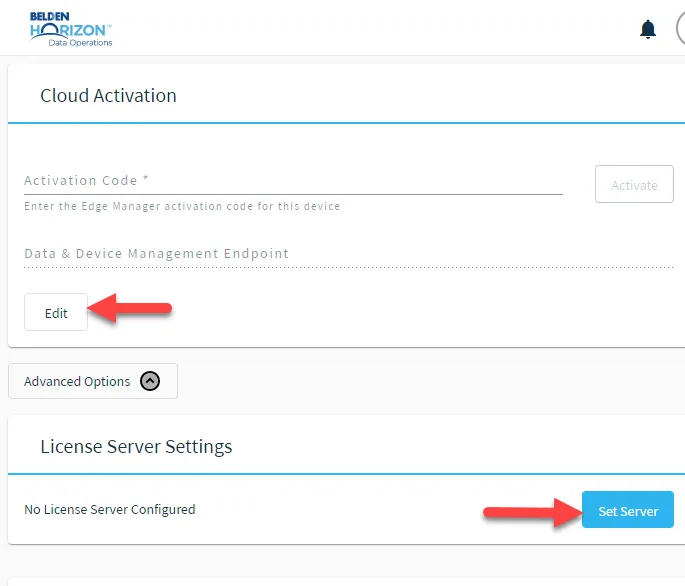The height and width of the screenshot is (586, 685).
Task: Click the Edit button
Action: click(56, 312)
